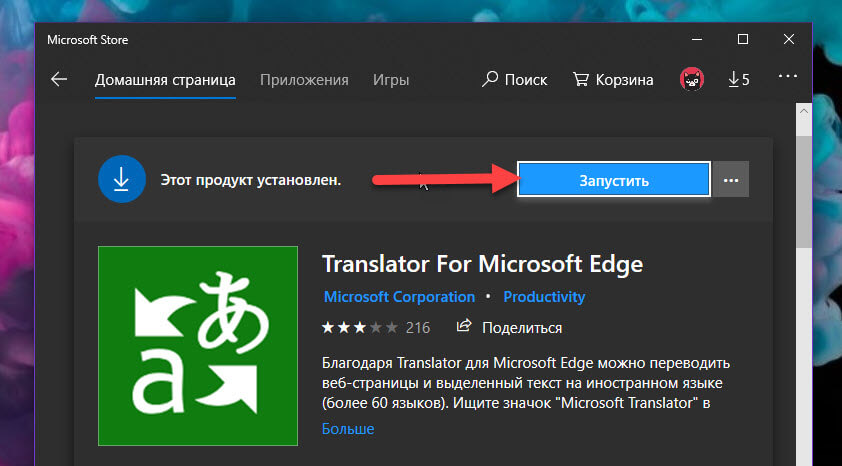Switch to Приложения tab
This screenshot has width=842, height=466.
[304, 80]
